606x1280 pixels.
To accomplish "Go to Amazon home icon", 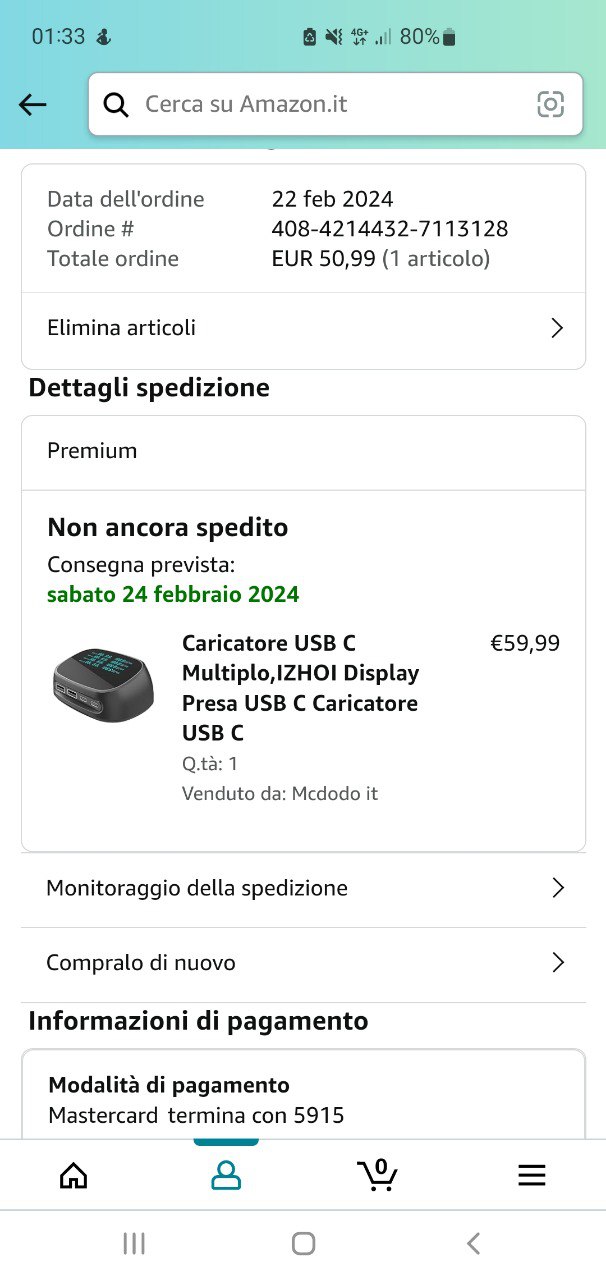I will pos(74,1175).
